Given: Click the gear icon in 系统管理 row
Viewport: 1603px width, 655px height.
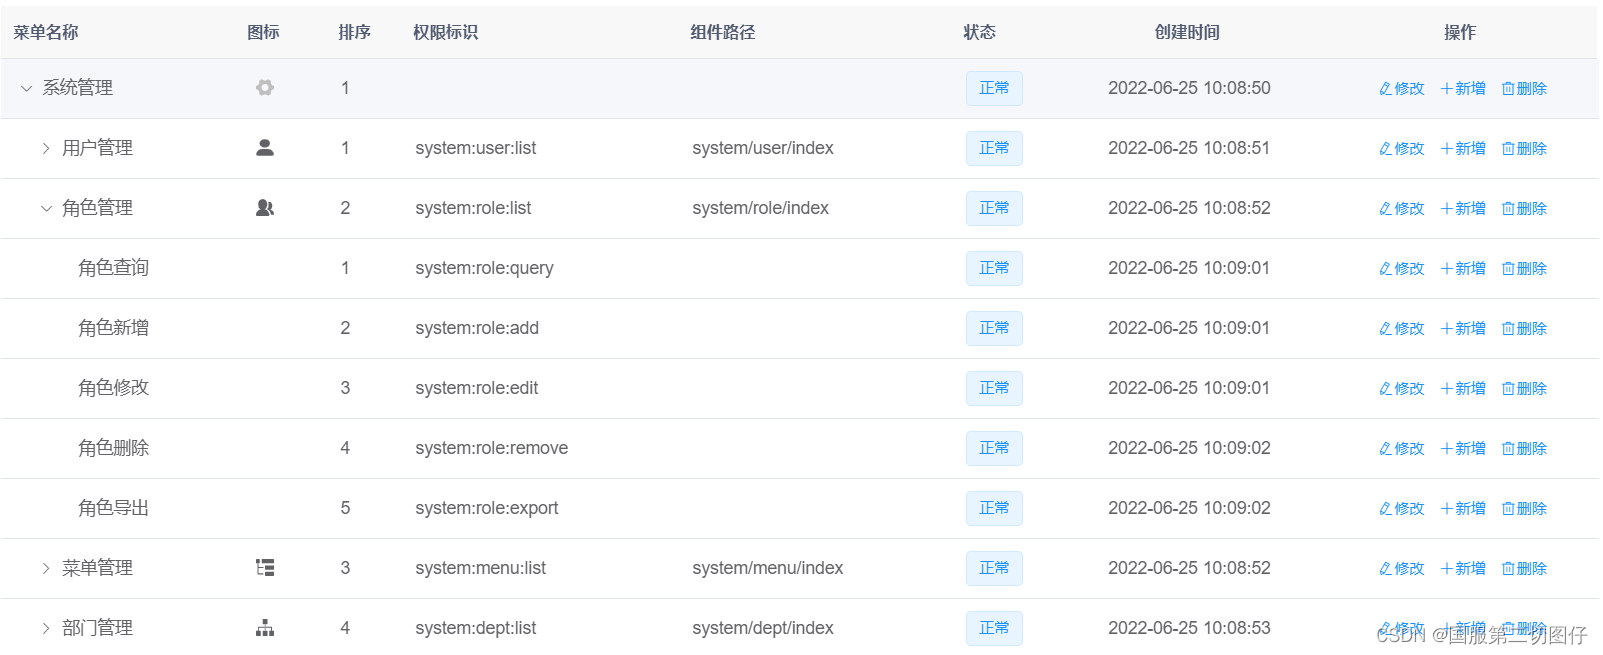Looking at the screenshot, I should [265, 88].
